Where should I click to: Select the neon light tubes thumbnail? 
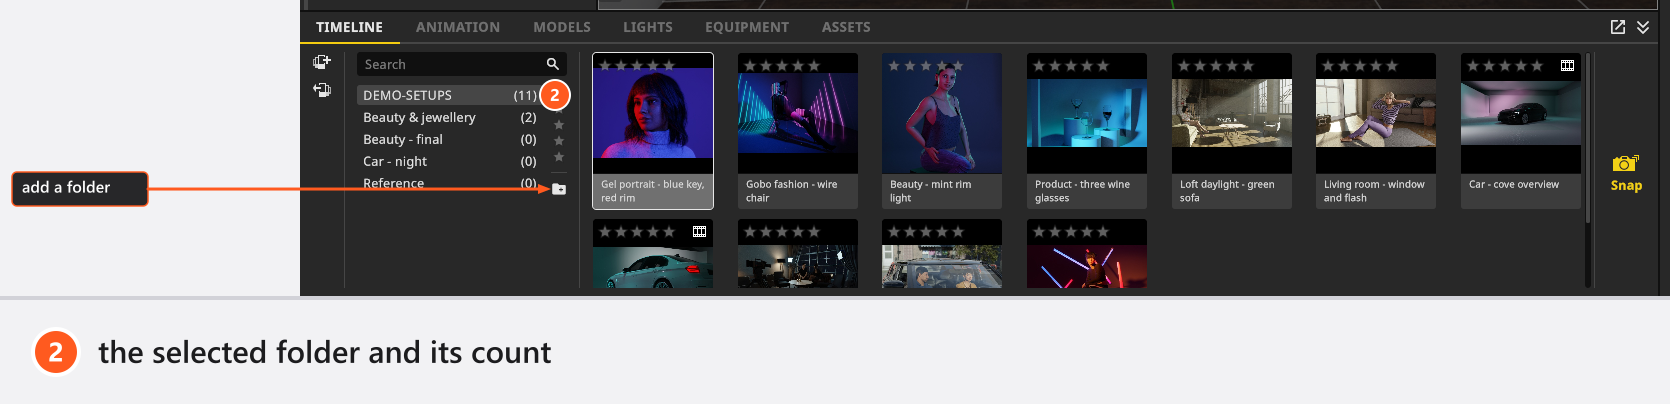coord(1087,254)
